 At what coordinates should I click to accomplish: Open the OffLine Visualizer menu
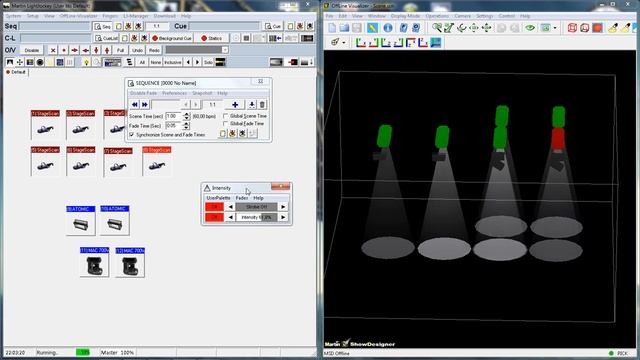click(x=78, y=16)
